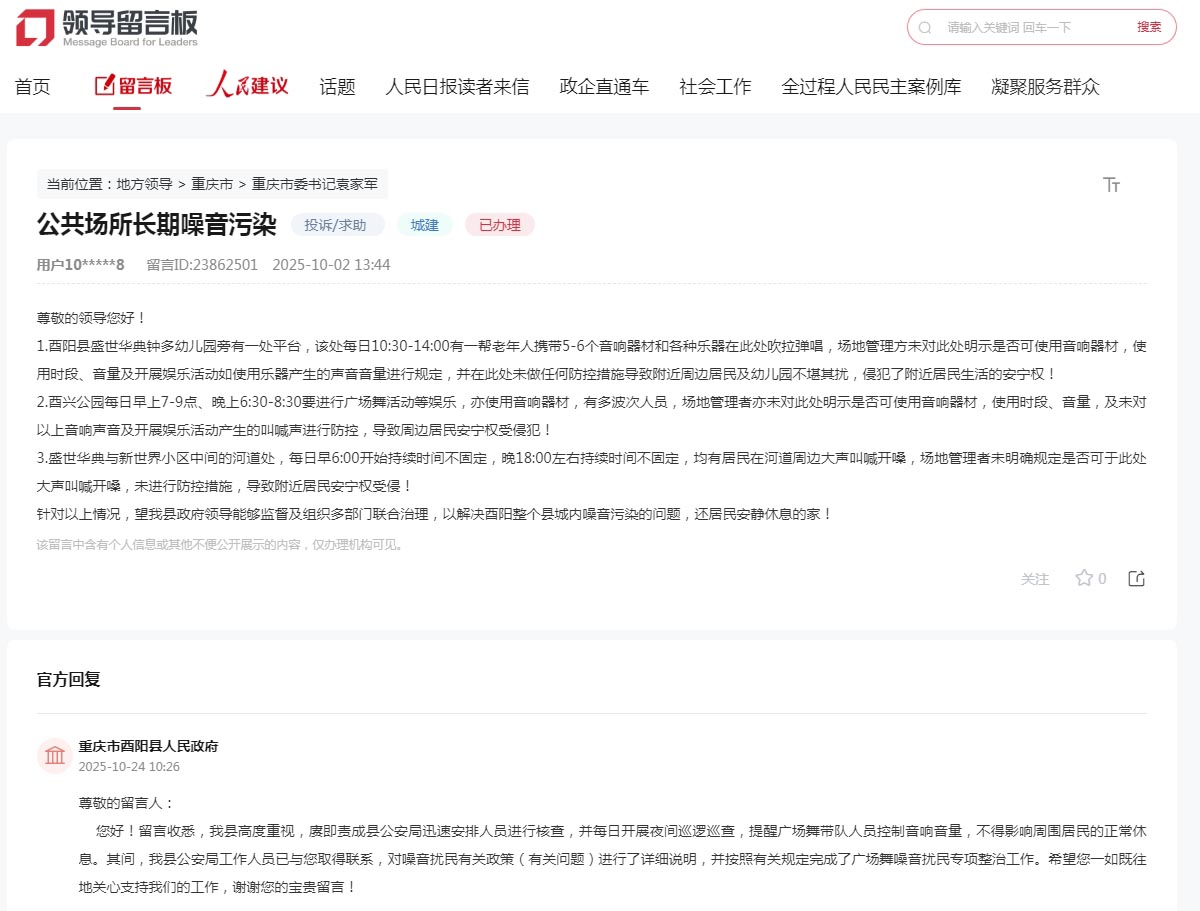Click the keyword search input field
1200x911 pixels.
pyautogui.click(x=1030, y=28)
